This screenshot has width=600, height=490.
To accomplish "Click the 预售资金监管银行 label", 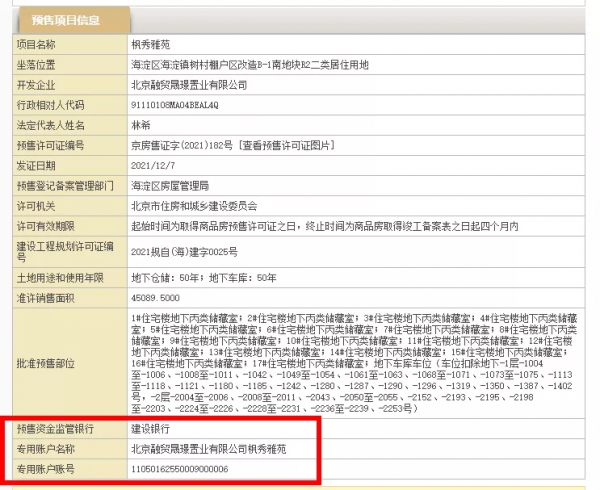I will point(55,429).
